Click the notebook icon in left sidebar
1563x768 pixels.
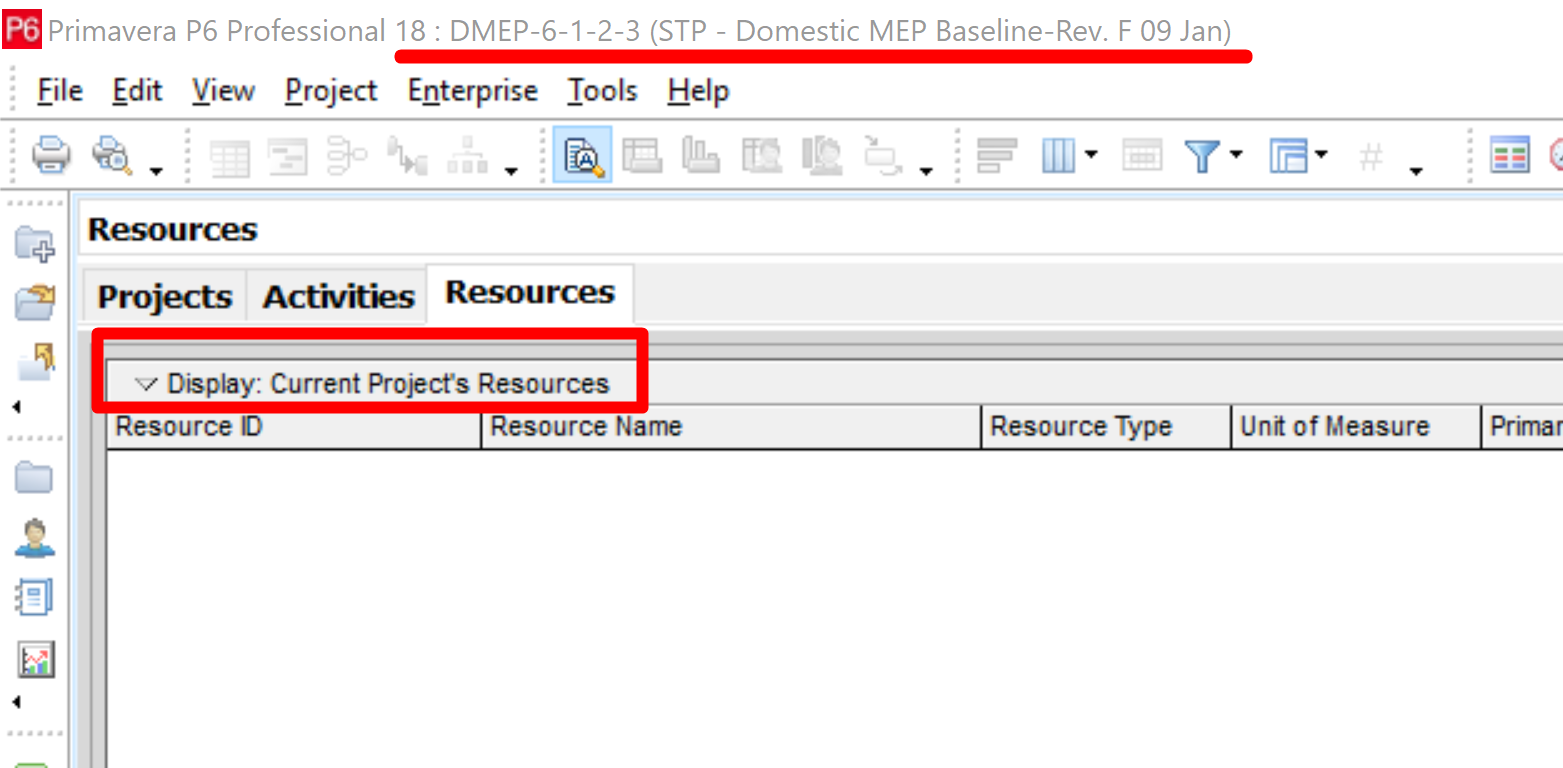pyautogui.click(x=35, y=598)
